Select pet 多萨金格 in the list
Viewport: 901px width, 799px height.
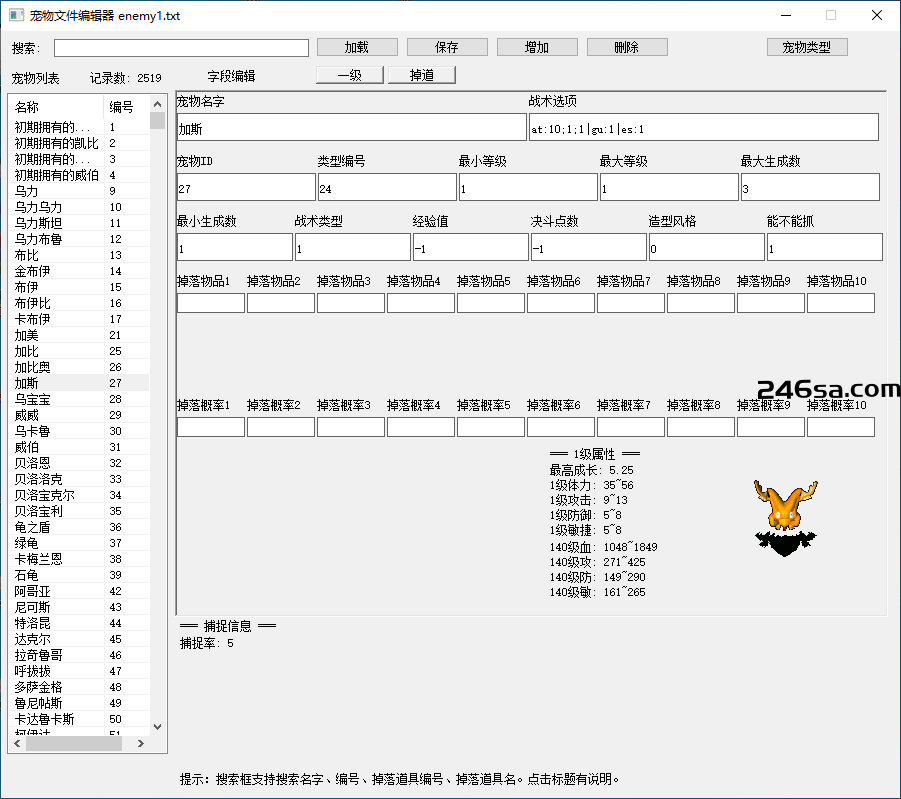point(79,687)
